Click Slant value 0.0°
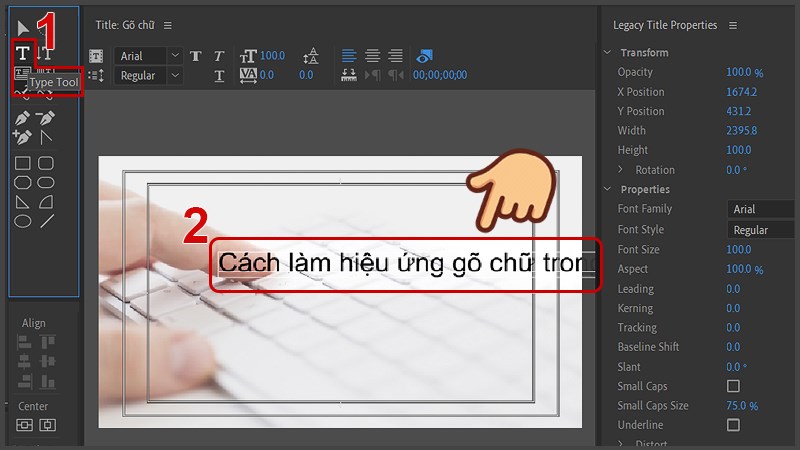Image resolution: width=800 pixels, height=450 pixels. 736,367
